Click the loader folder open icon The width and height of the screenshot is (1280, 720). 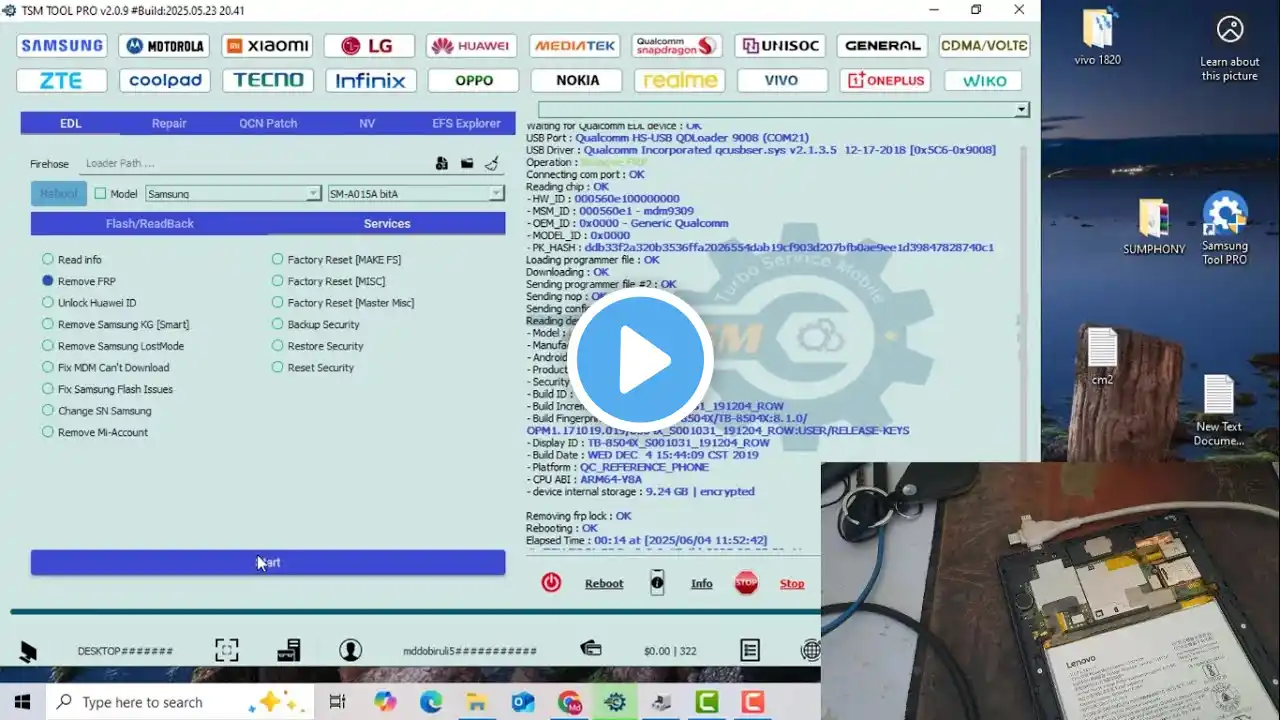[467, 163]
